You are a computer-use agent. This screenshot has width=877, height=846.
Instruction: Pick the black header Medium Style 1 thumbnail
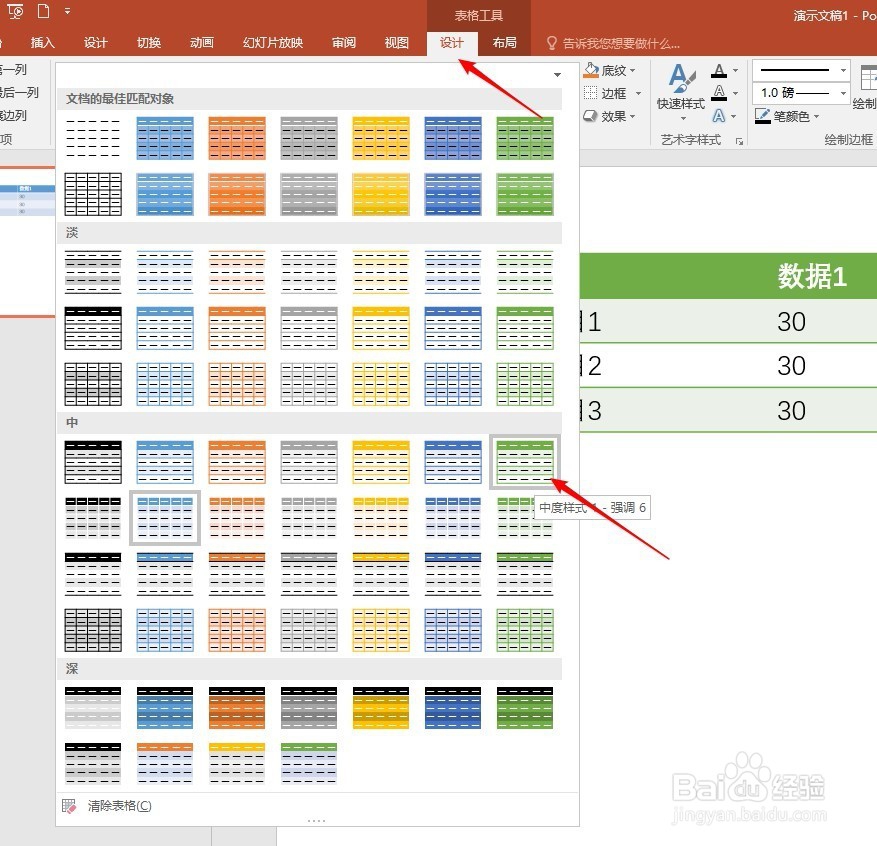(x=93, y=462)
